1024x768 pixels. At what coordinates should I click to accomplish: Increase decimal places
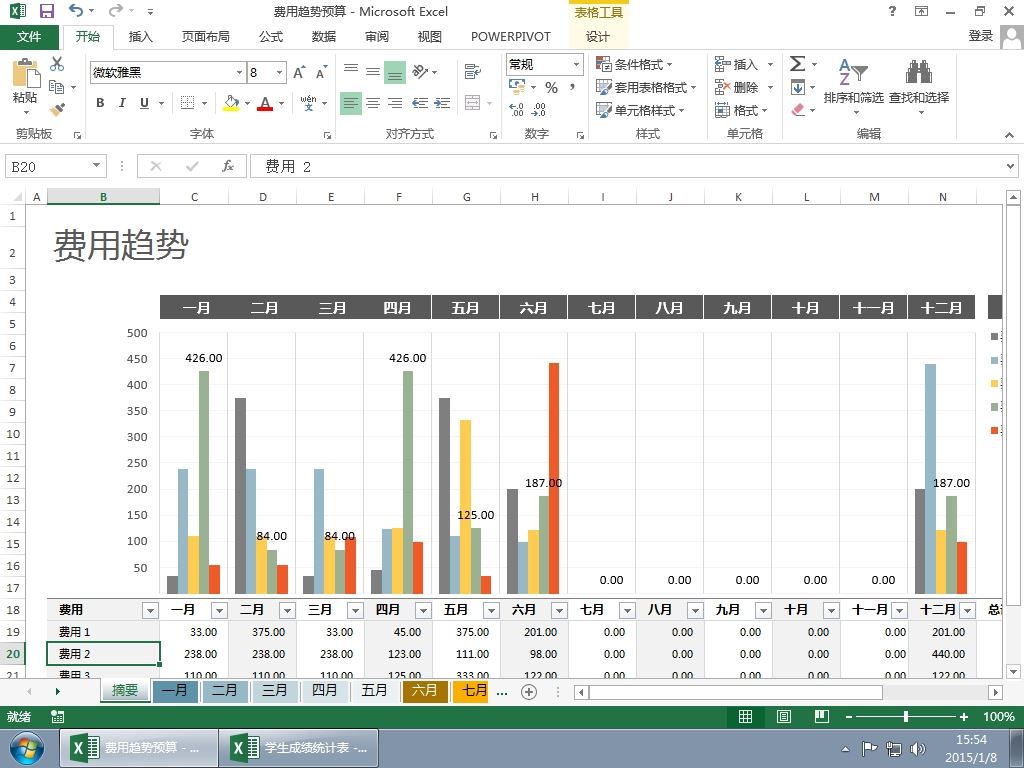click(517, 110)
